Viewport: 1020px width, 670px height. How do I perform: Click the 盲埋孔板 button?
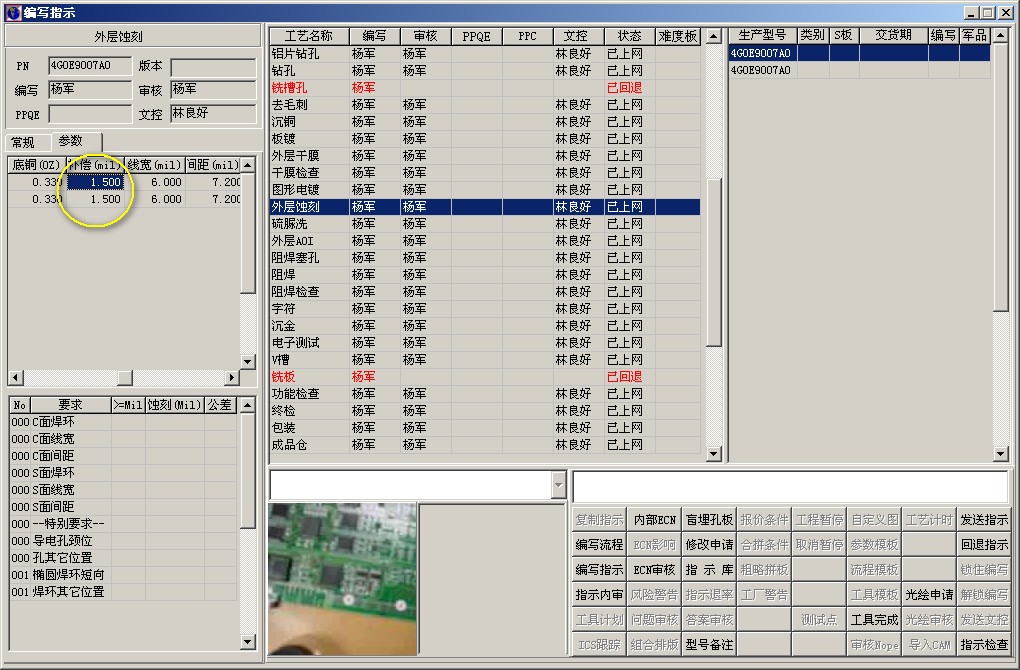click(709, 520)
